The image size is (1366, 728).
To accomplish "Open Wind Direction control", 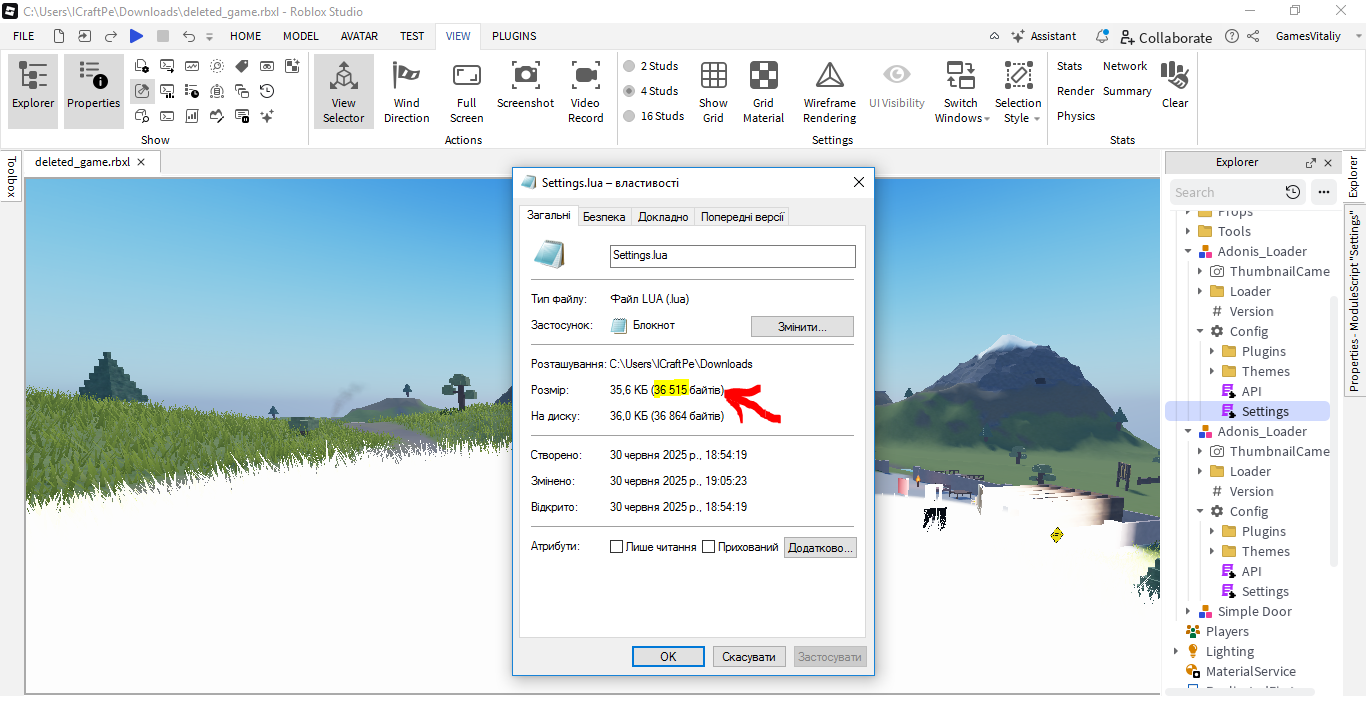I will coord(406,90).
